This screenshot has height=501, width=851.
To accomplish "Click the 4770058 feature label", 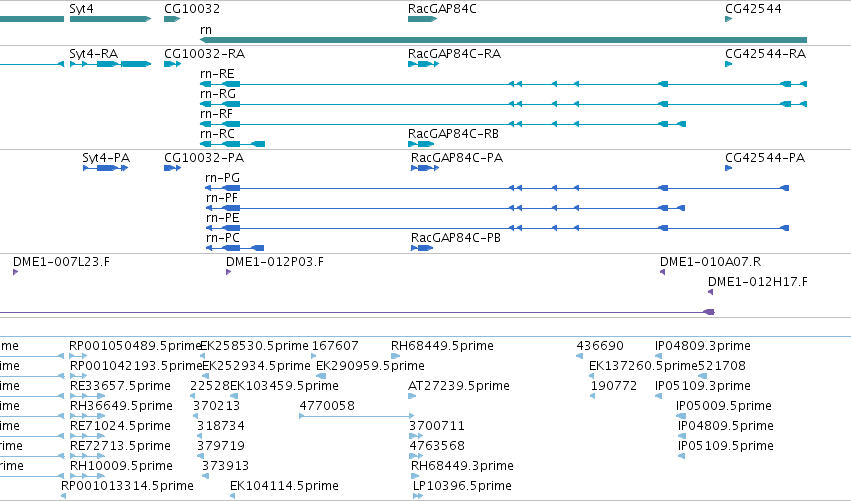I will tap(327, 407).
